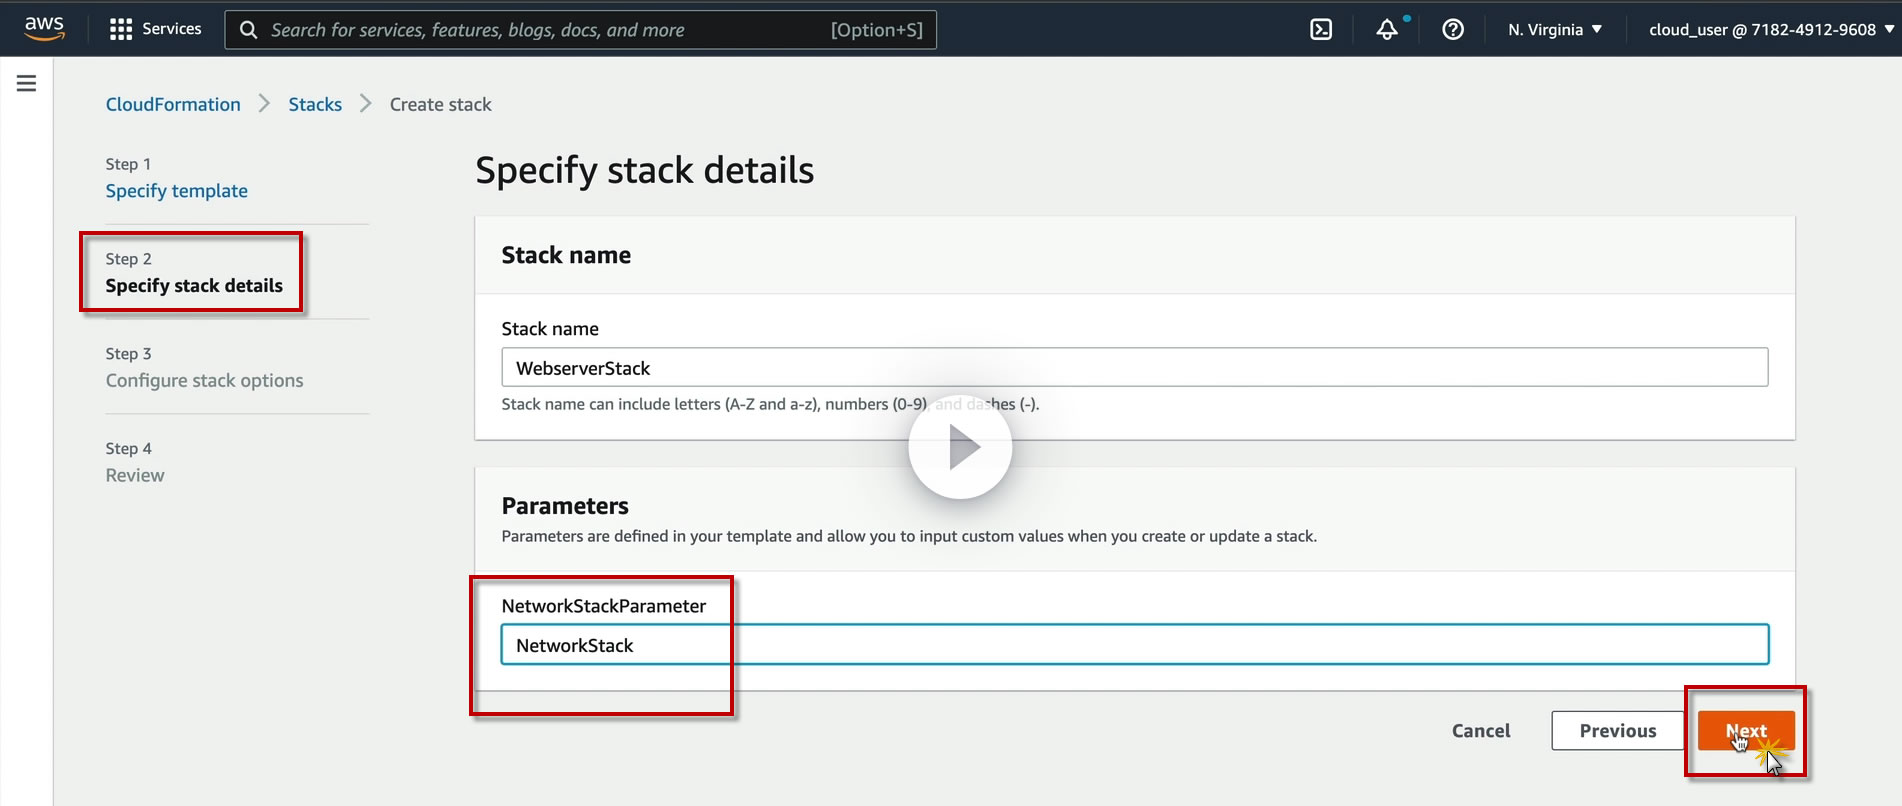Select Step 4 Review
The height and width of the screenshot is (806, 1902).
point(135,476)
